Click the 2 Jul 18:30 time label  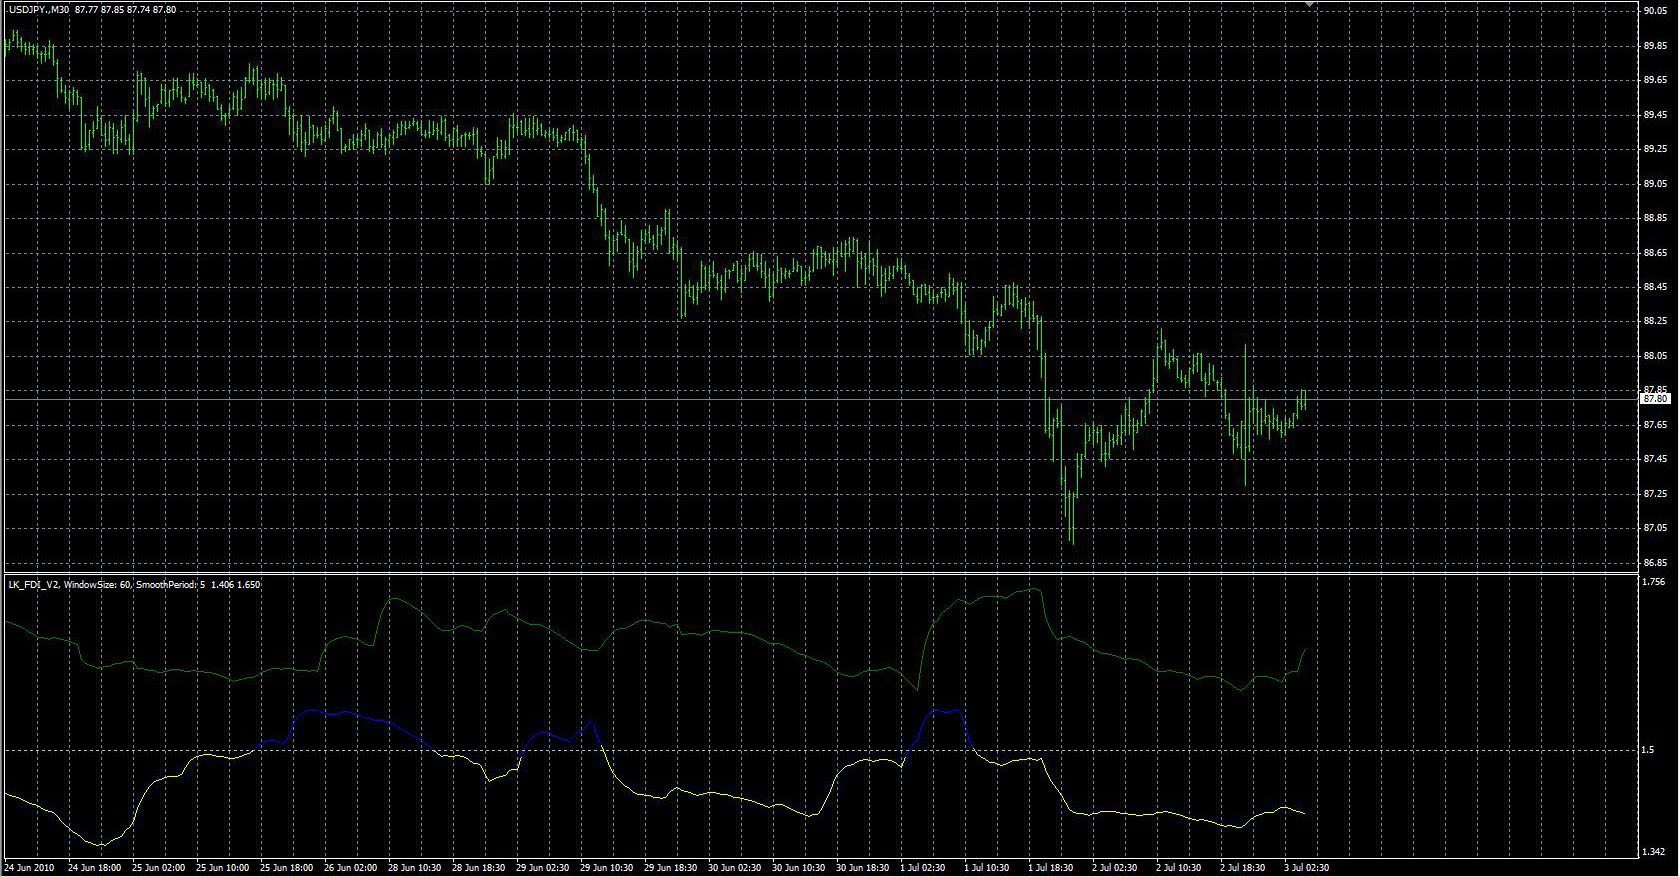1244,868
